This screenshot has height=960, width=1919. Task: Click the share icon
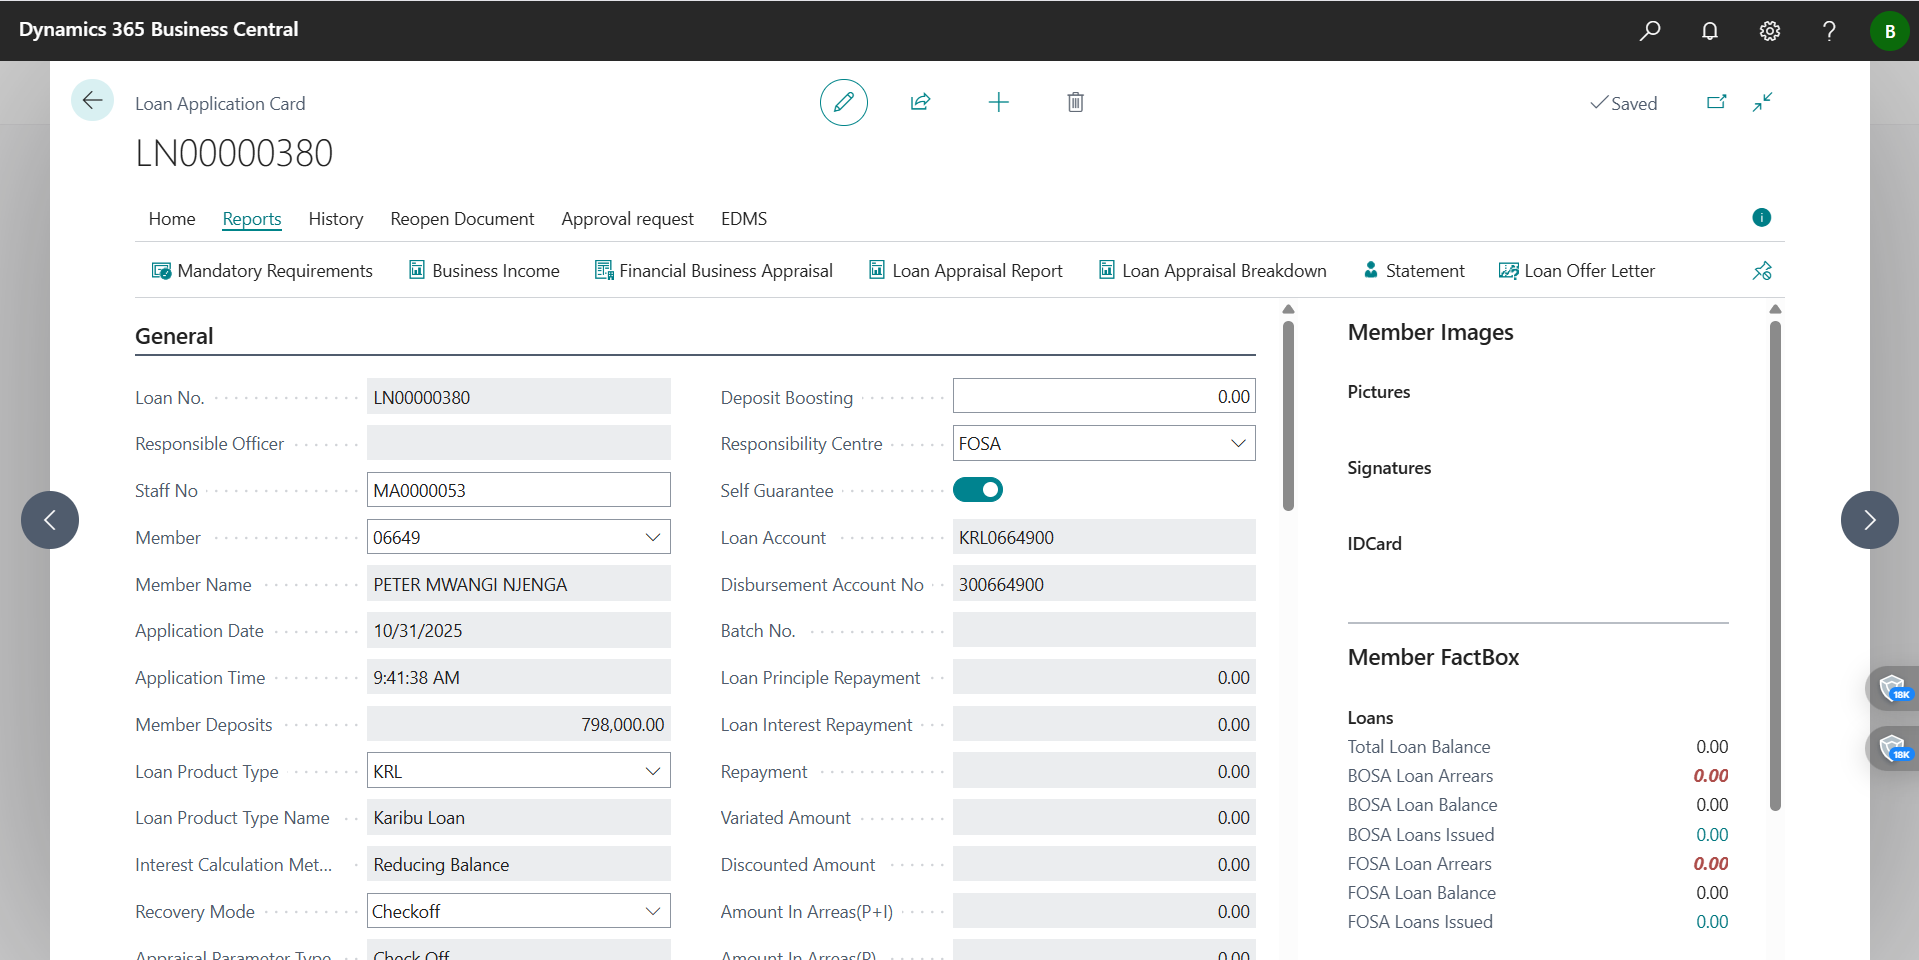(920, 102)
